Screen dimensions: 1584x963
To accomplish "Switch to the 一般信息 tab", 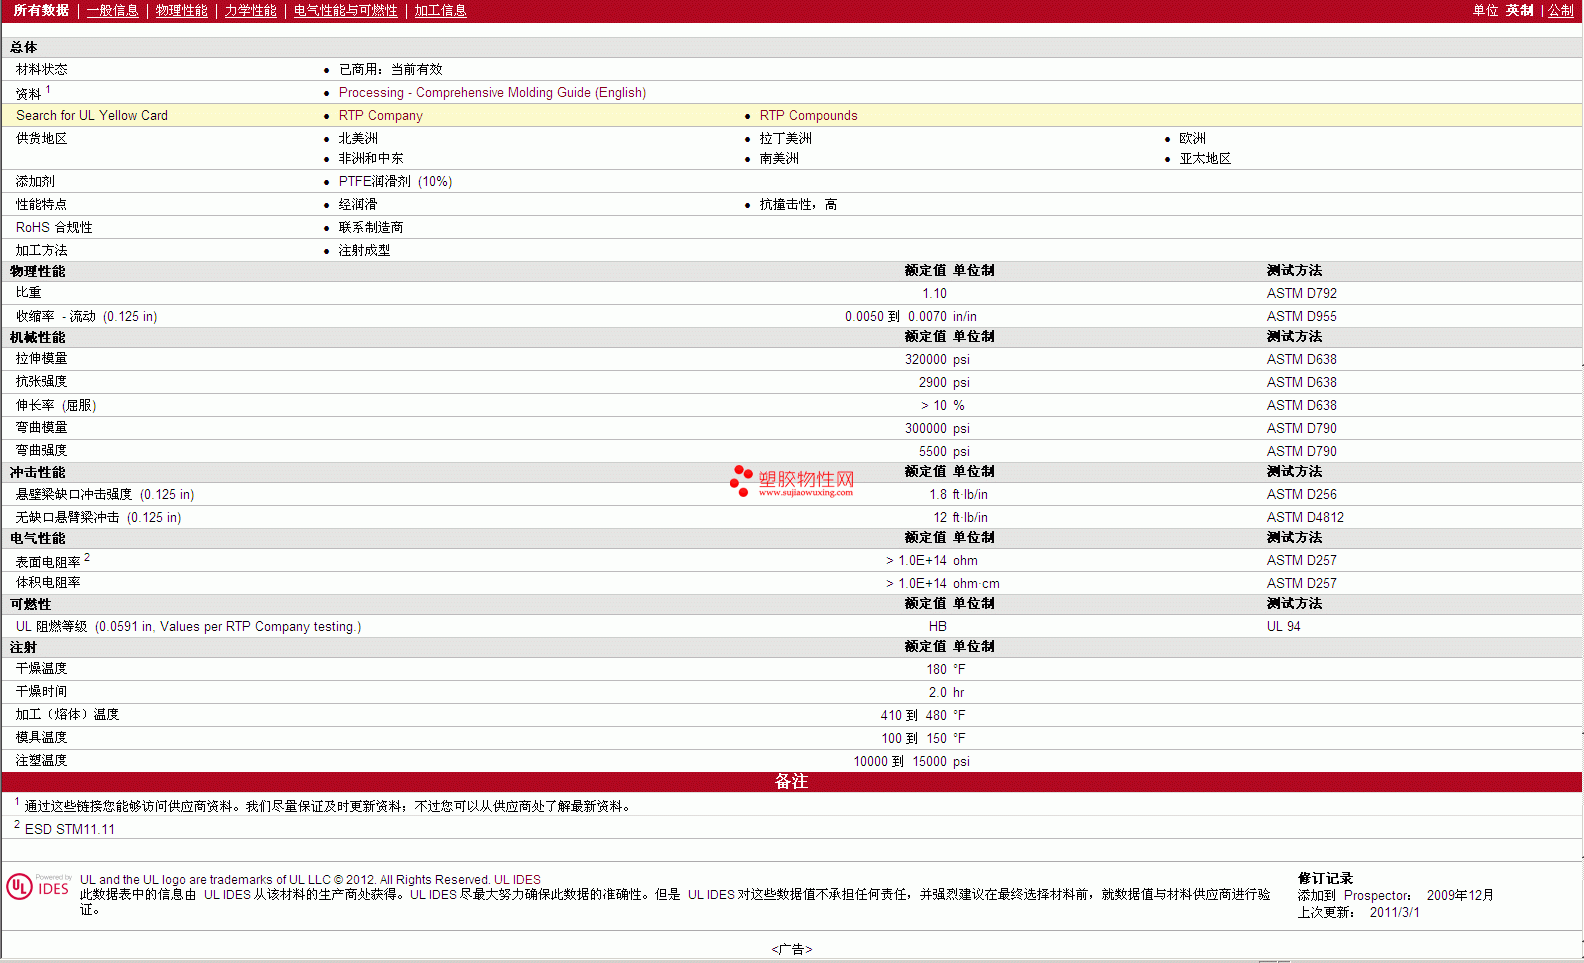I will [x=112, y=10].
